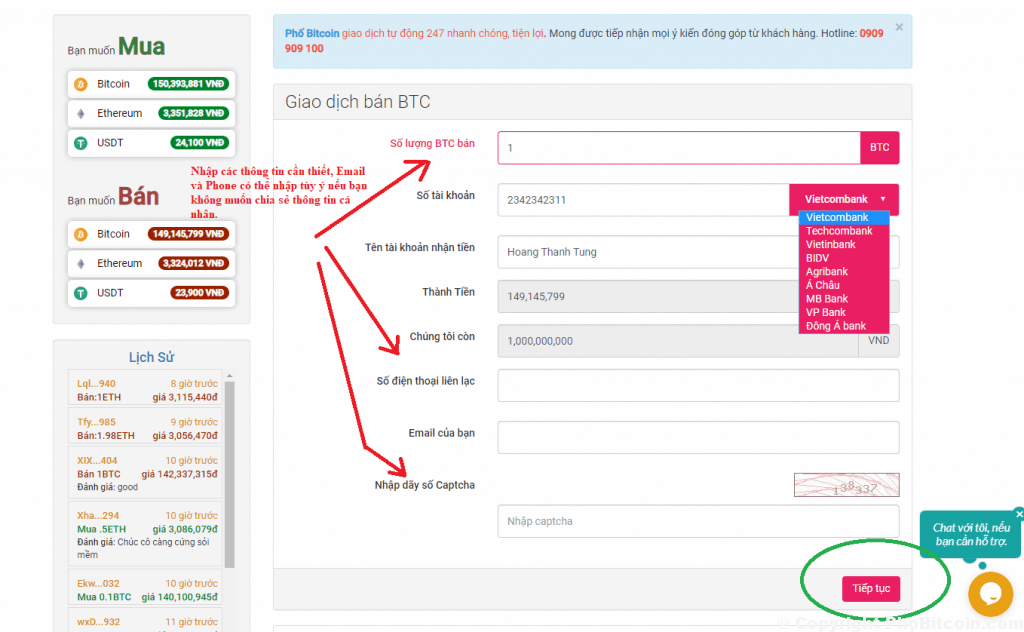This screenshot has width=1024, height=632.
Task: Choose Đông Á bank option
Action: (836, 326)
